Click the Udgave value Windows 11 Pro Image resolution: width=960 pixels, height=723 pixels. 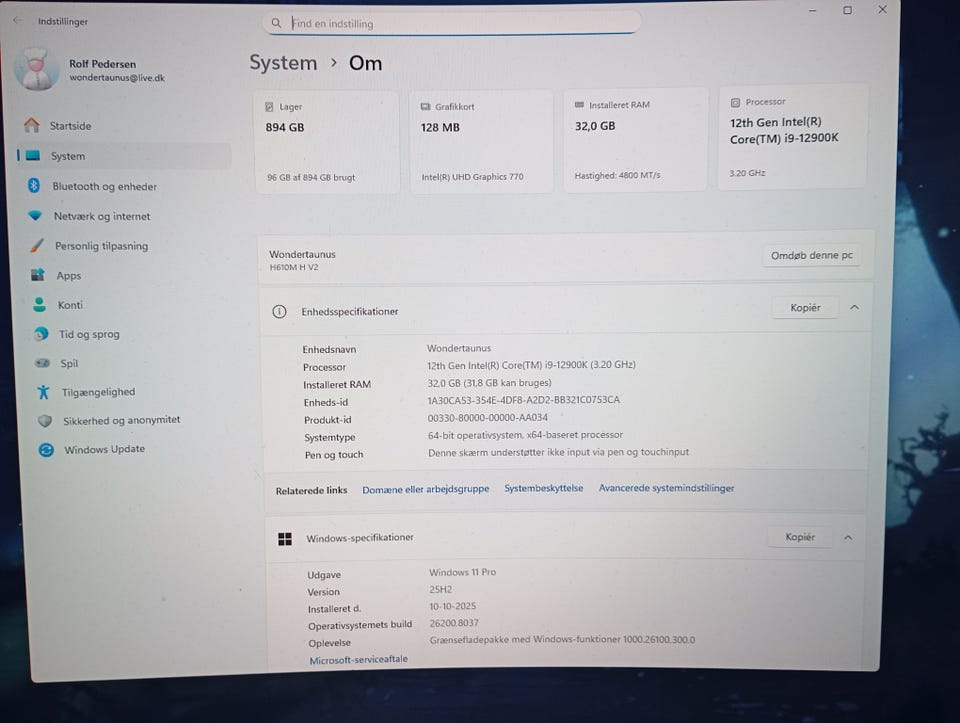click(x=462, y=572)
